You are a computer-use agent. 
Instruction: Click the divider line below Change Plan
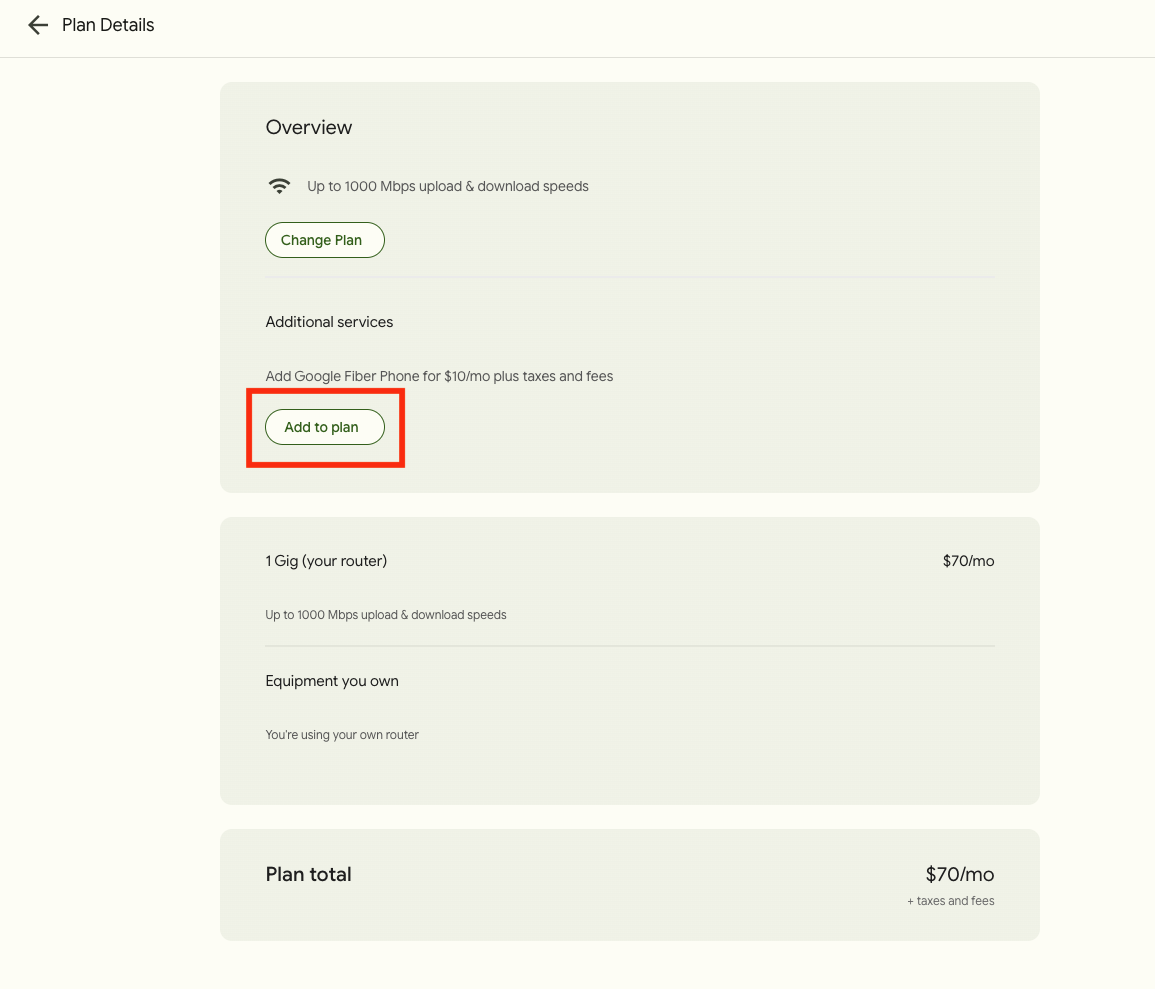point(630,277)
